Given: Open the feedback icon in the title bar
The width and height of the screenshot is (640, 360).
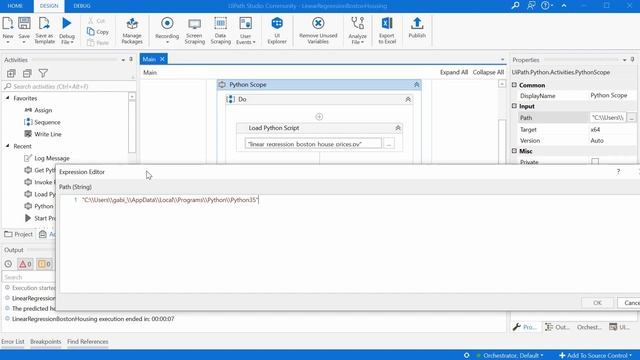Looking at the screenshot, I should tap(531, 6).
